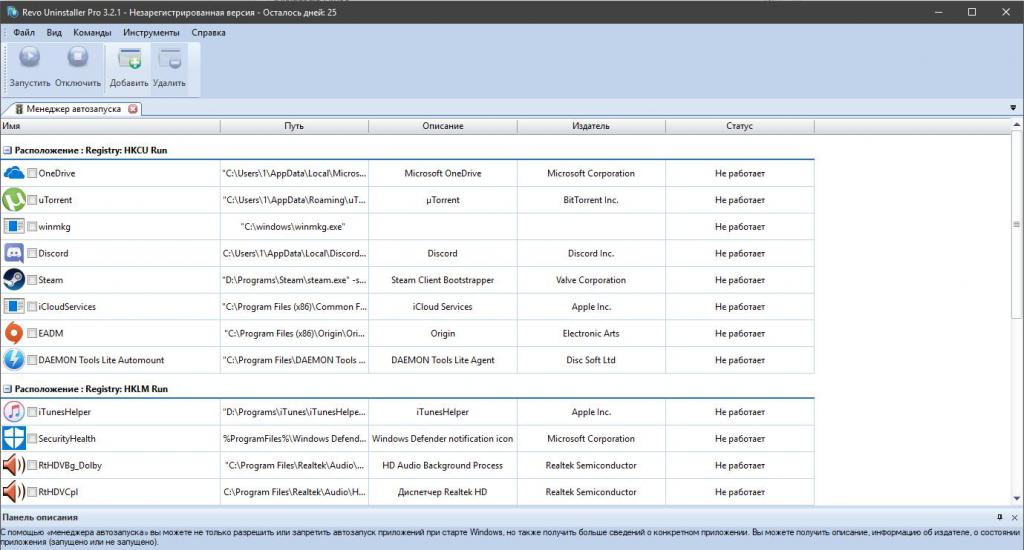Click the Steam app icon
Screen dimensions: 1024x550
(14, 280)
